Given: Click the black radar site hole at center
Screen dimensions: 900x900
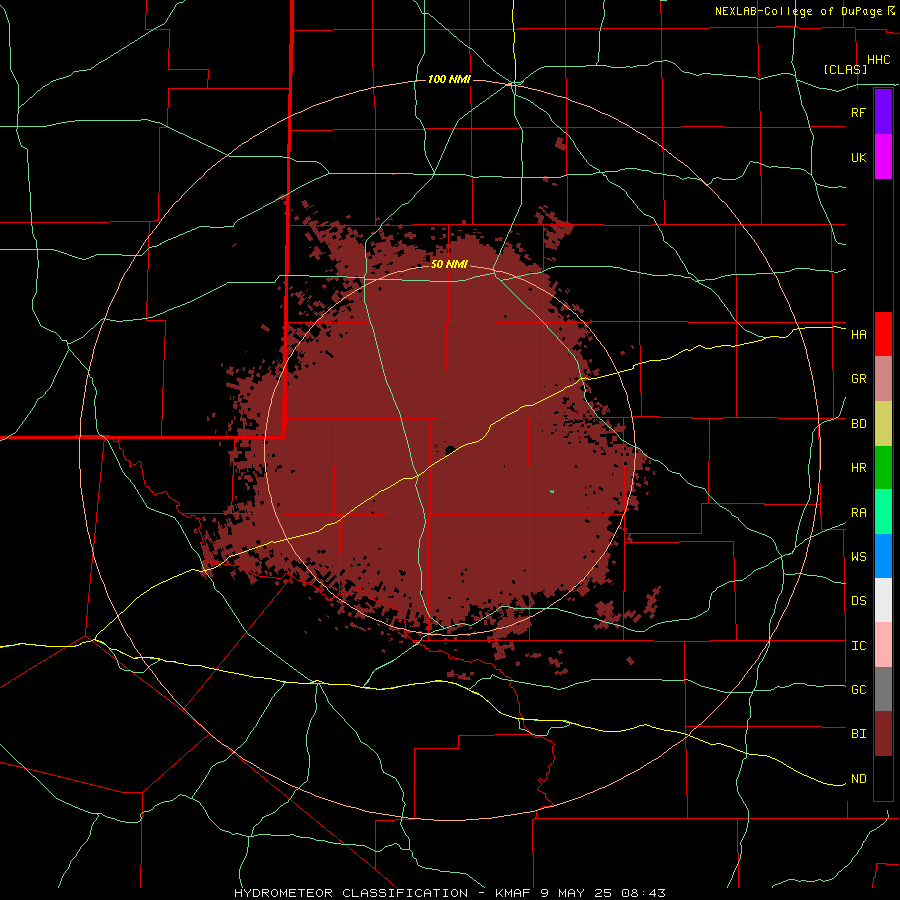Looking at the screenshot, I should click(450, 449).
